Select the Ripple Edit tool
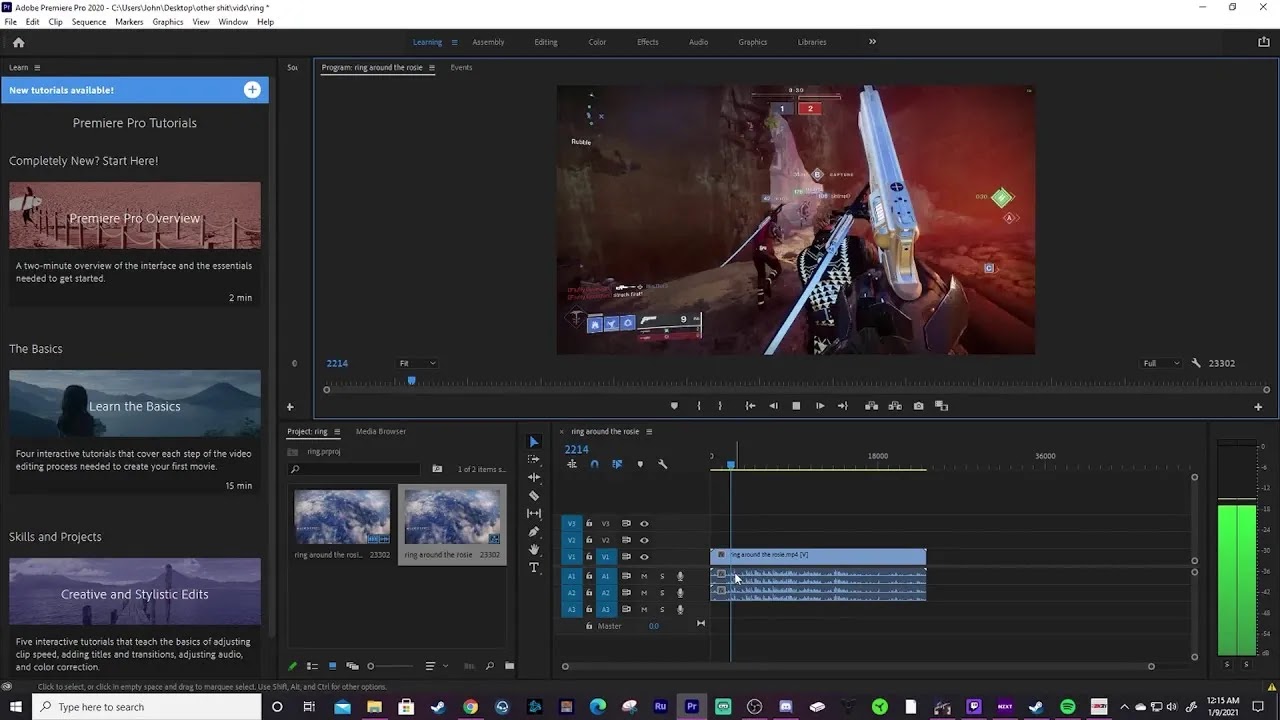This screenshot has width=1280, height=720. point(534,477)
